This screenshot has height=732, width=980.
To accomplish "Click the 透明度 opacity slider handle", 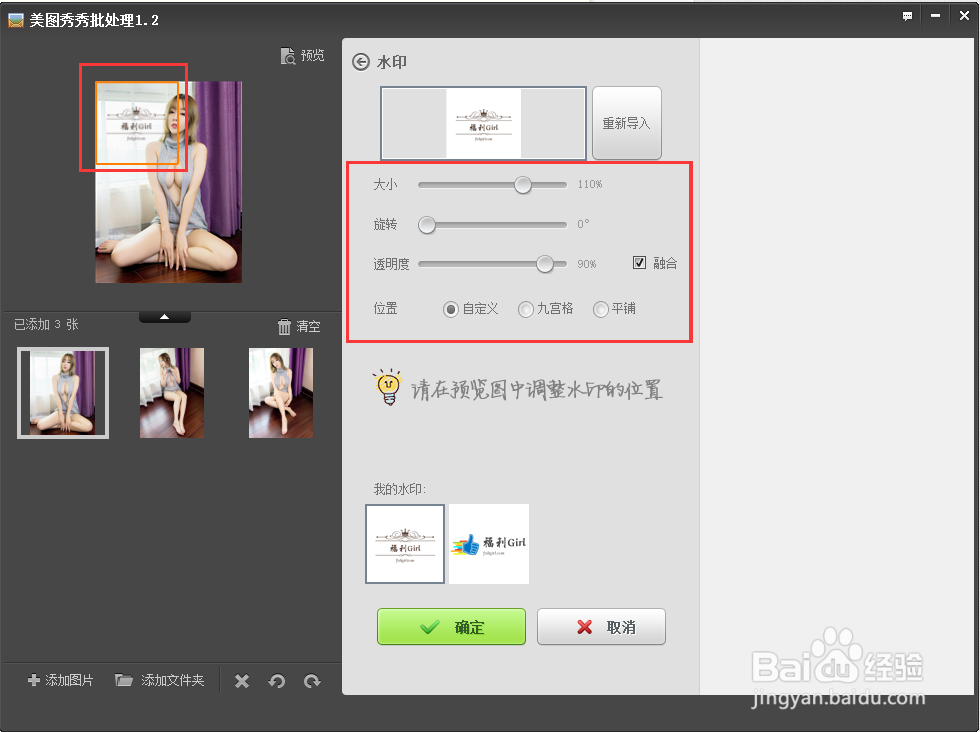I will coord(545,264).
